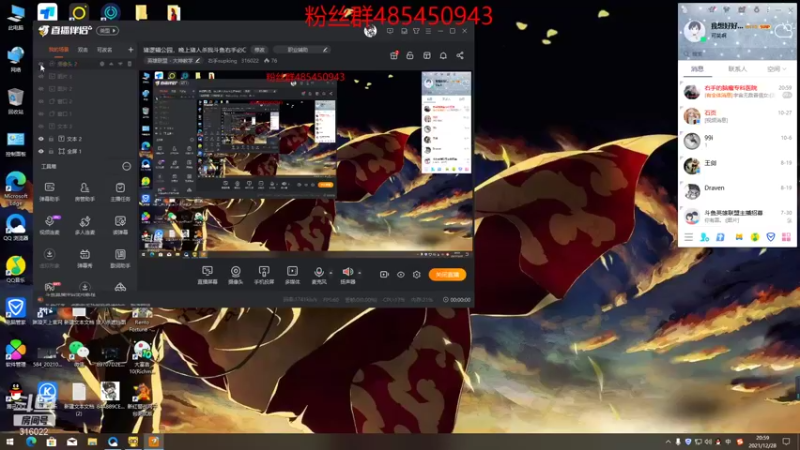The image size is (800, 450).
Task: Toggle visibility of 摄像头 2 layer
Action: tap(41, 64)
